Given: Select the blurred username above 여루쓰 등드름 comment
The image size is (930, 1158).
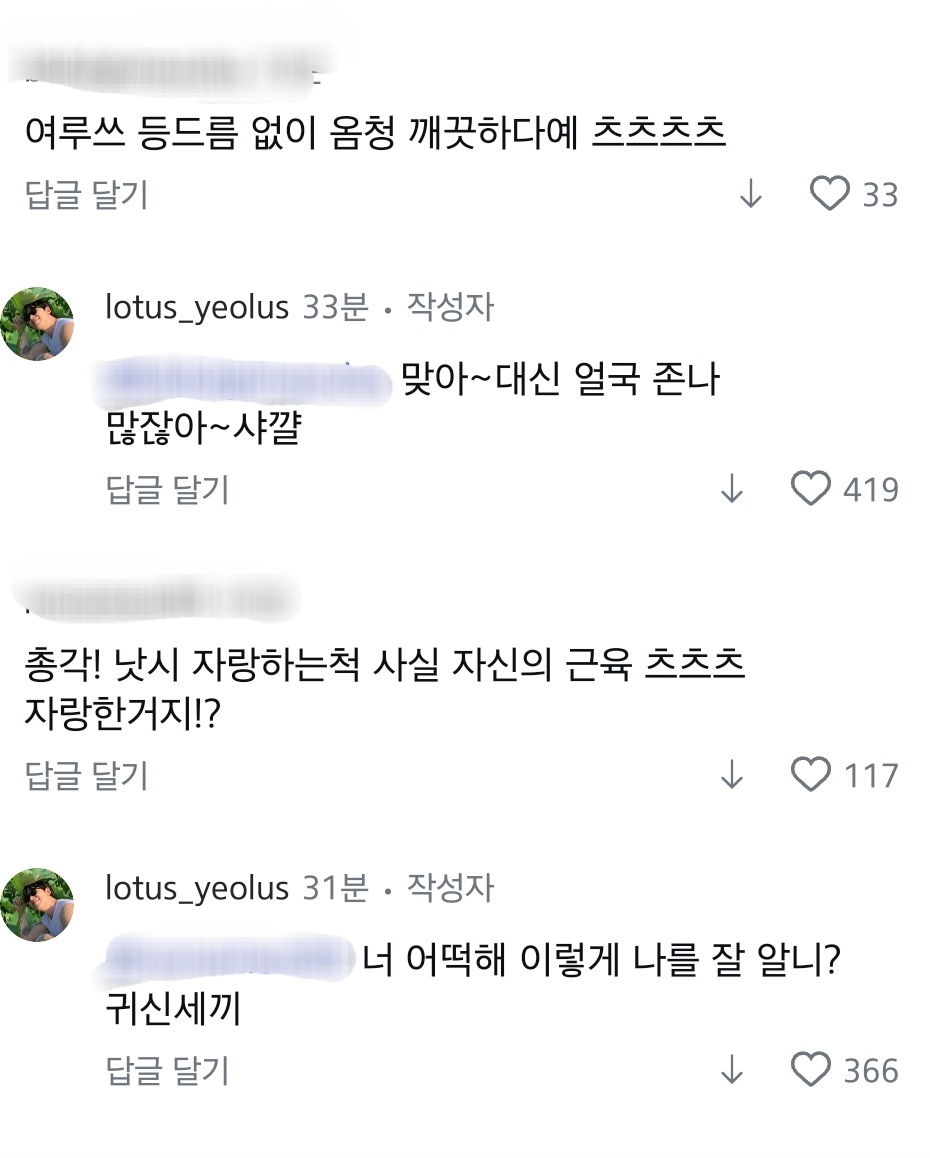Looking at the screenshot, I should click(x=170, y=68).
